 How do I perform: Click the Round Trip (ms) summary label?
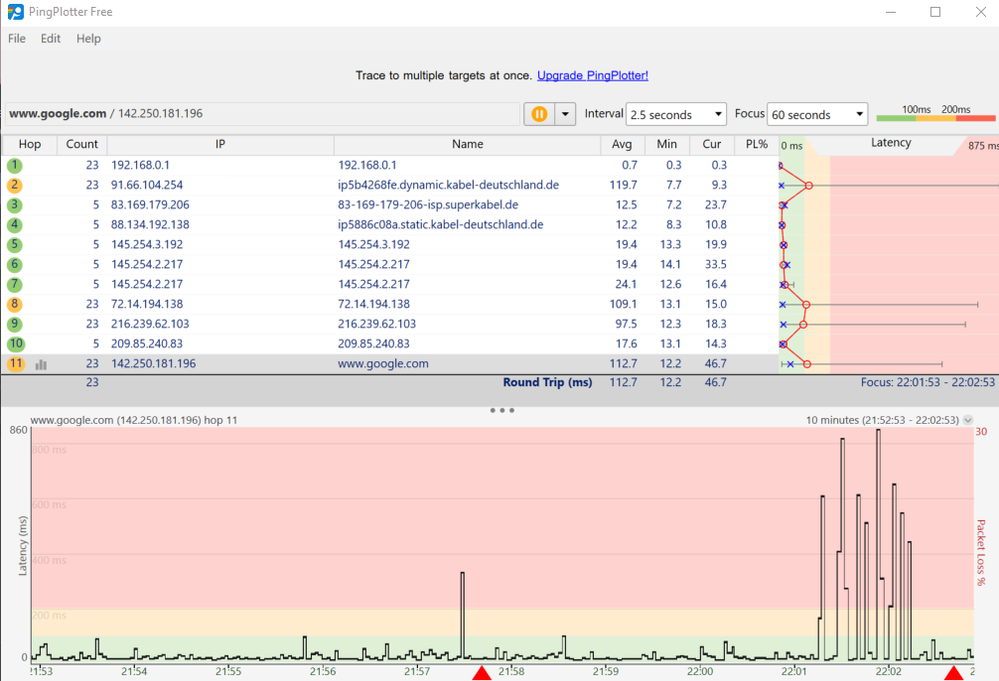point(547,382)
